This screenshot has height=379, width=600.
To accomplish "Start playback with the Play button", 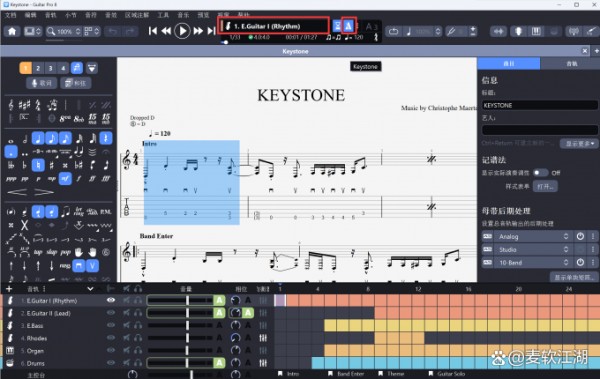I will coord(182,31).
